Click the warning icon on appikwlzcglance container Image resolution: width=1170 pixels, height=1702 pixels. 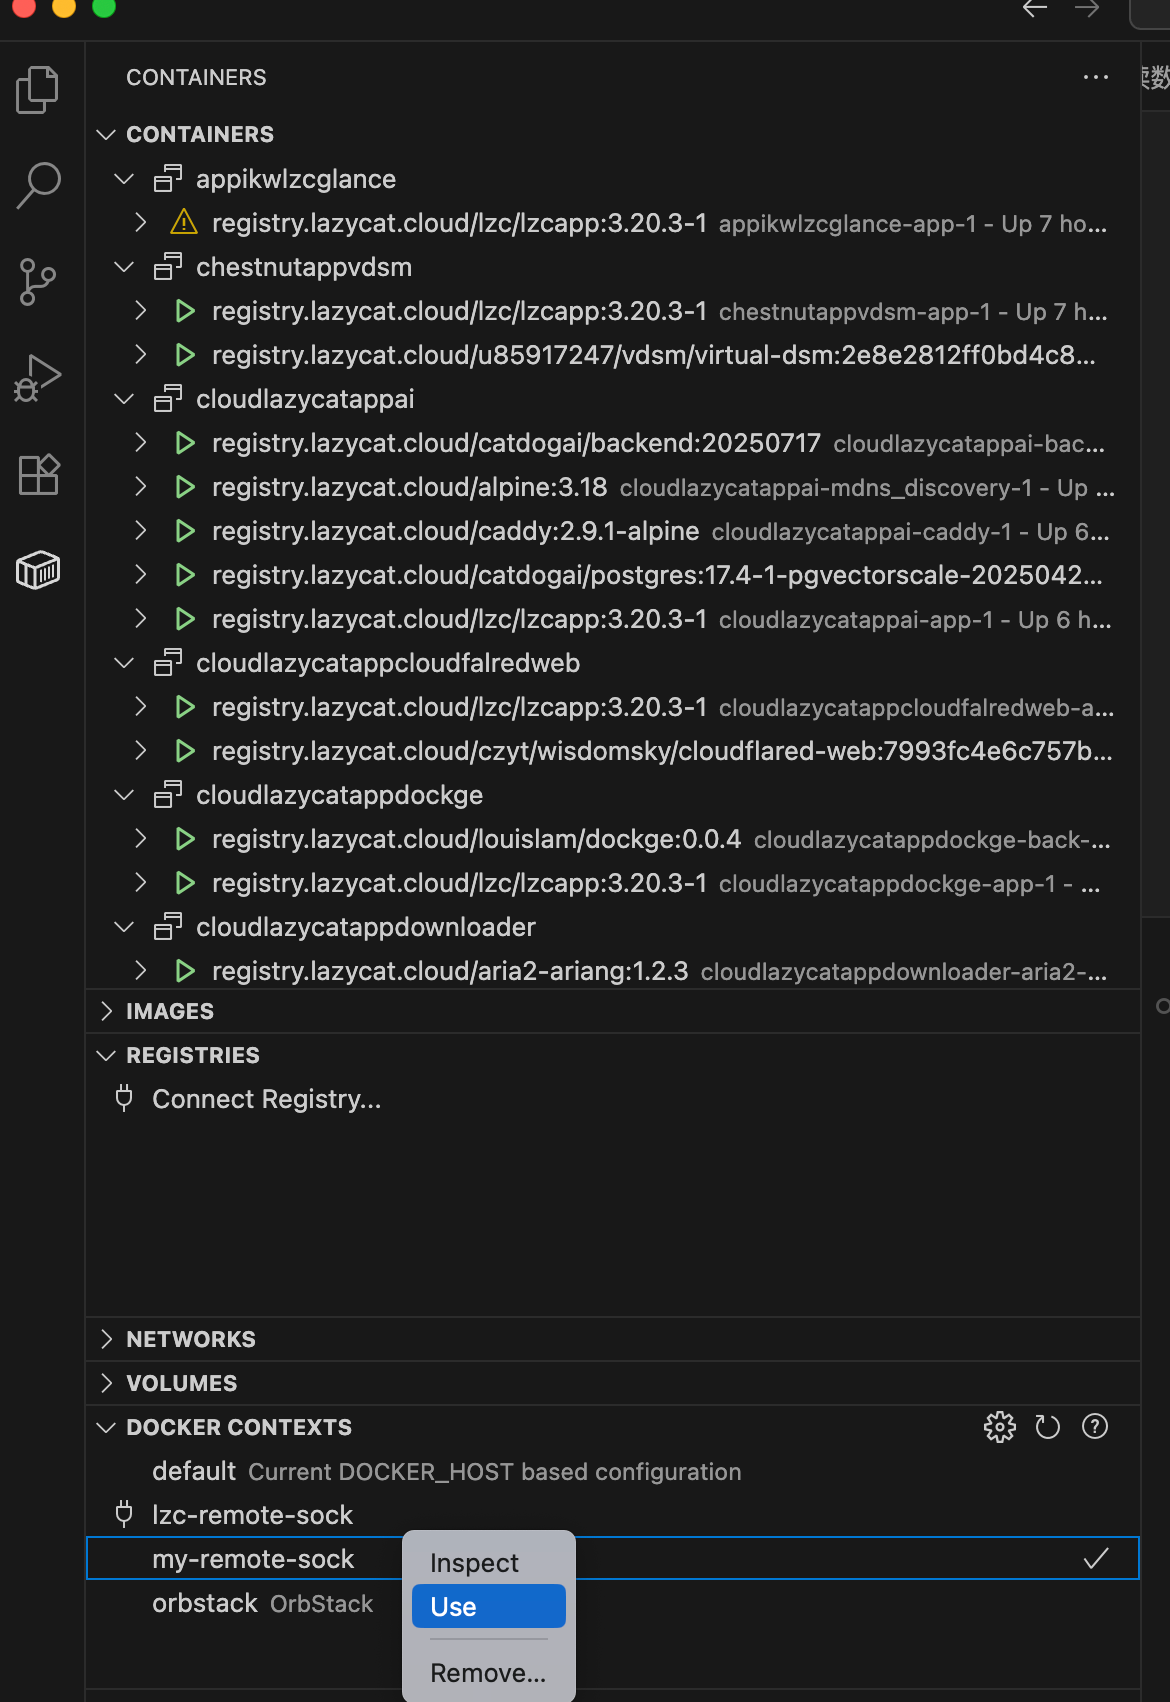[x=184, y=223]
